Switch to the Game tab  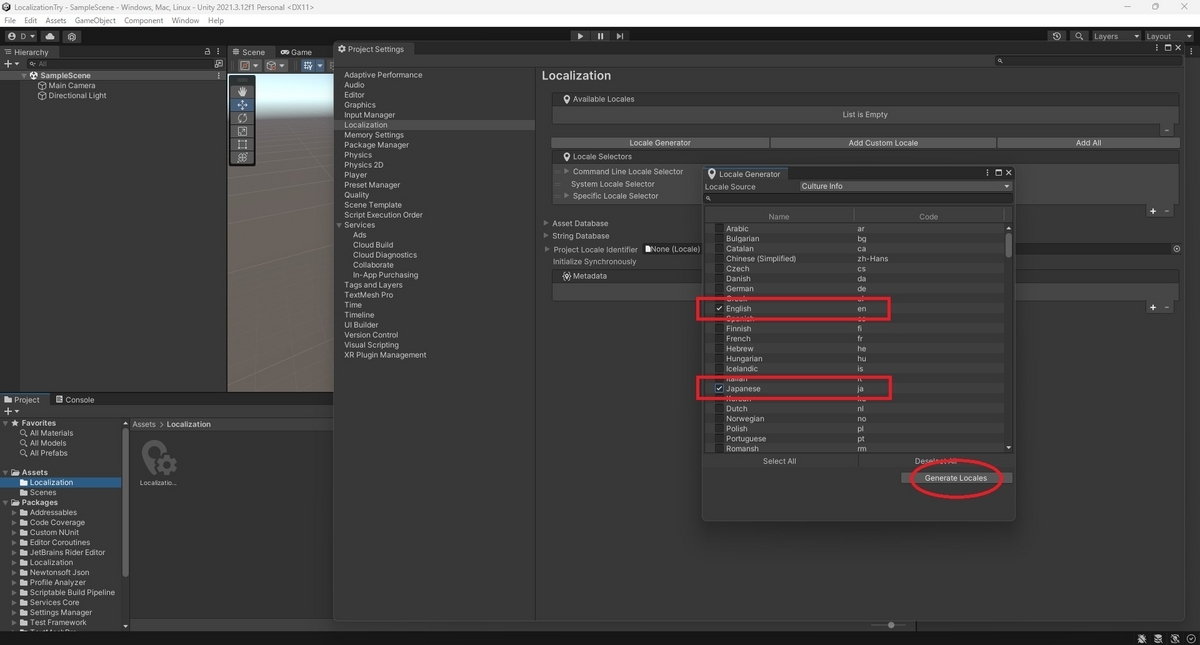point(296,51)
